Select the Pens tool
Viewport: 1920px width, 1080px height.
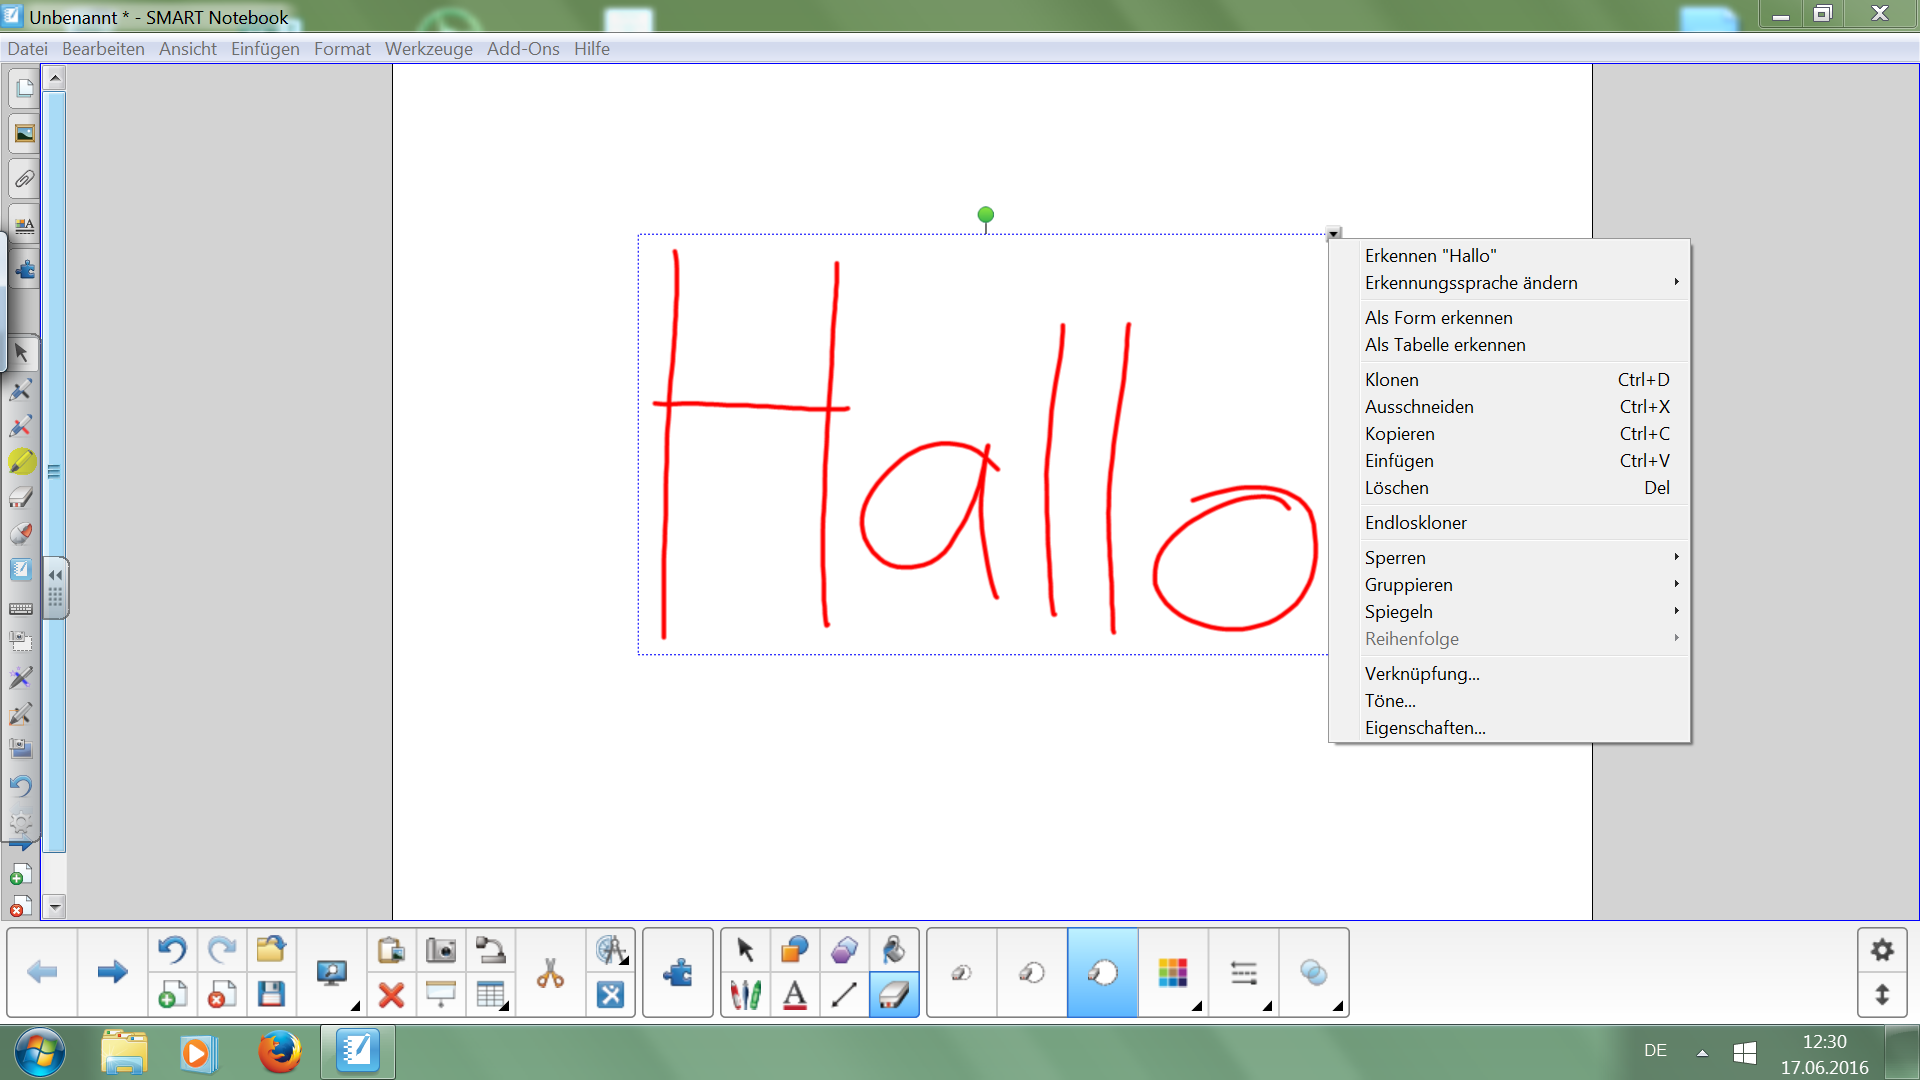click(x=745, y=995)
